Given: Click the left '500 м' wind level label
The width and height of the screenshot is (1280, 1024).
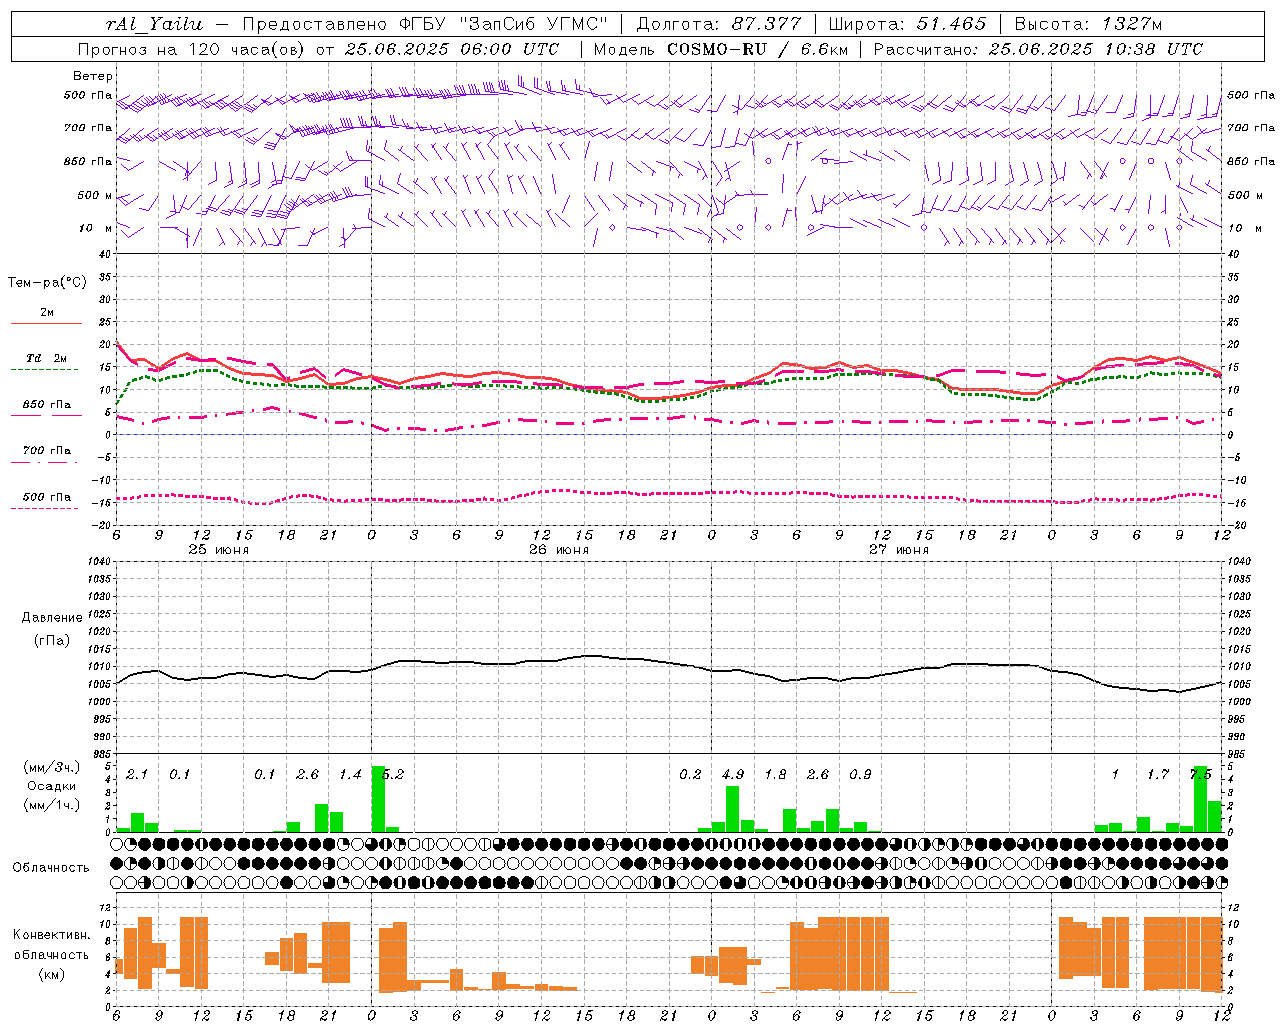Looking at the screenshot, I should click(x=95, y=195).
